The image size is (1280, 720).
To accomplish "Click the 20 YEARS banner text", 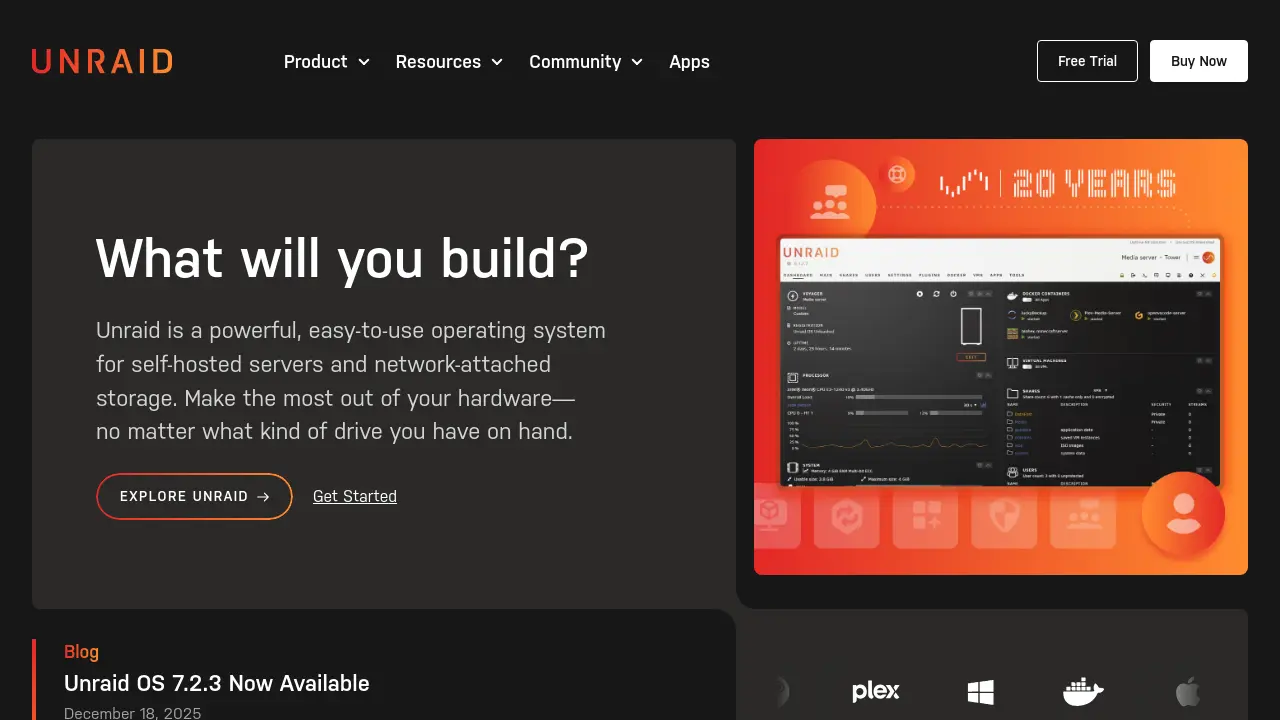I will click(1094, 184).
